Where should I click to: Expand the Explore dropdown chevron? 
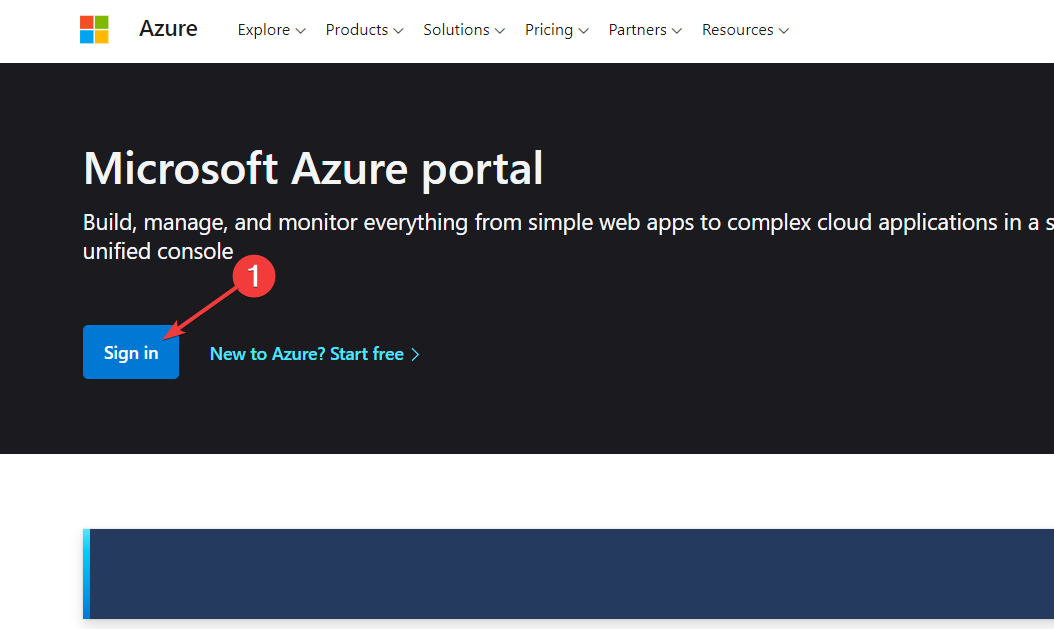coord(300,31)
